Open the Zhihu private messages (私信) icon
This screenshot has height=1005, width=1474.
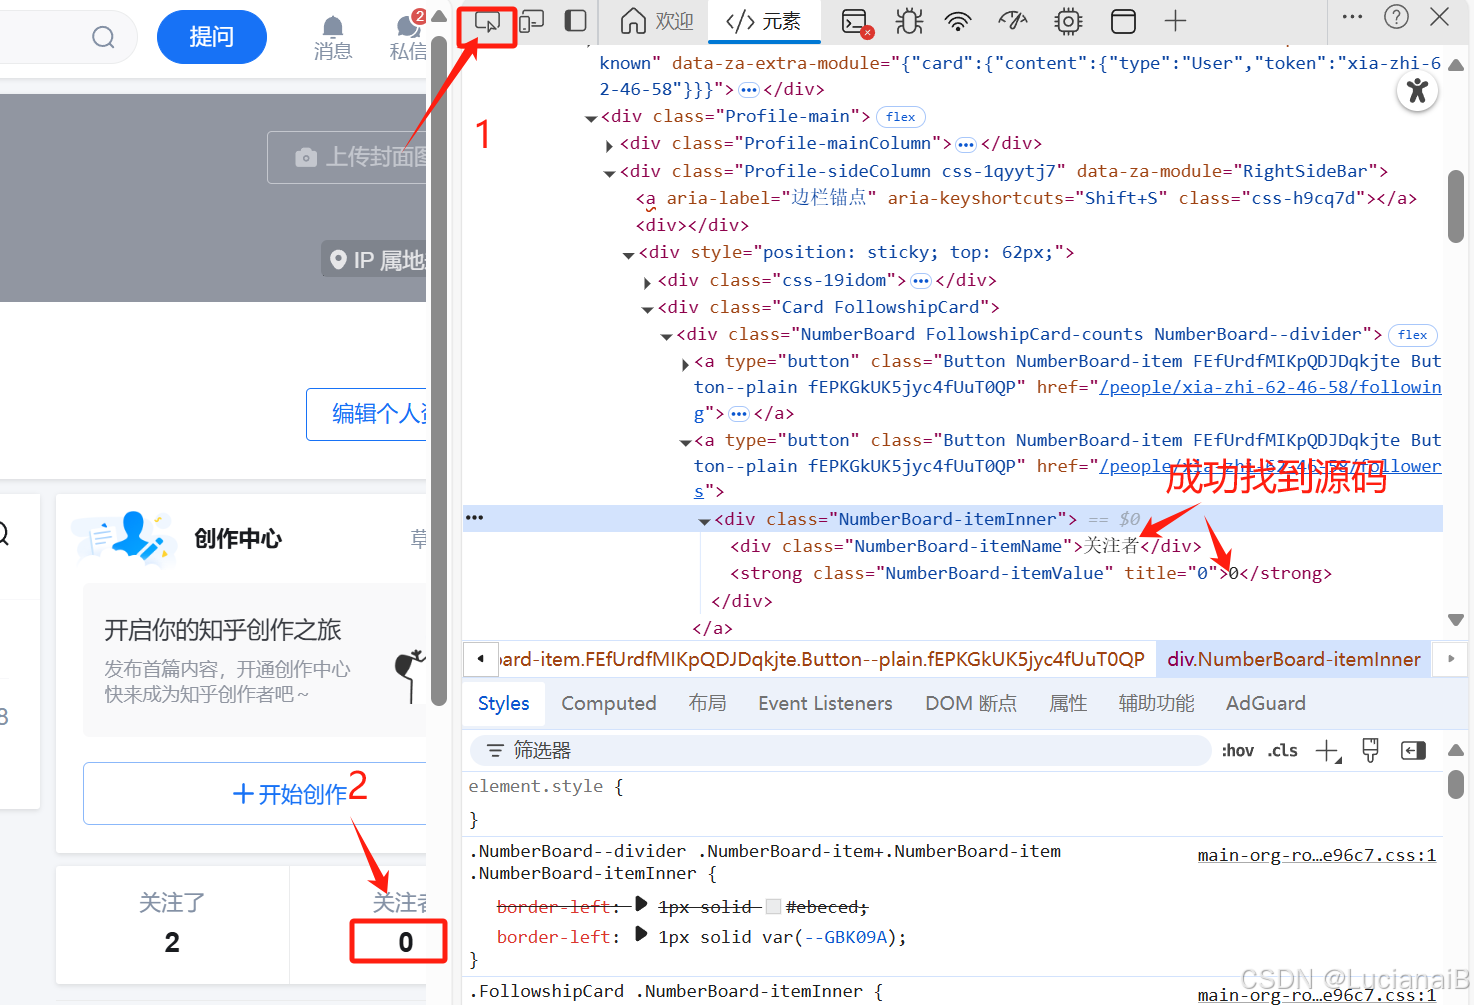[408, 38]
